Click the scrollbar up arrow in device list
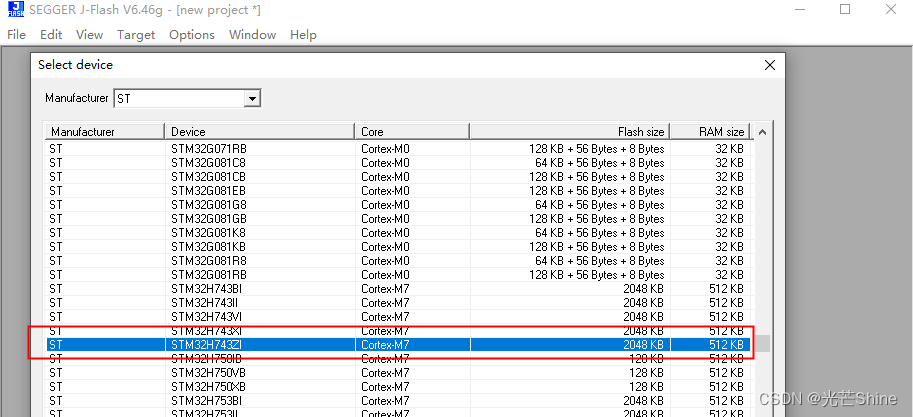Screen dimensions: 913x417 pyautogui.click(x=762, y=132)
